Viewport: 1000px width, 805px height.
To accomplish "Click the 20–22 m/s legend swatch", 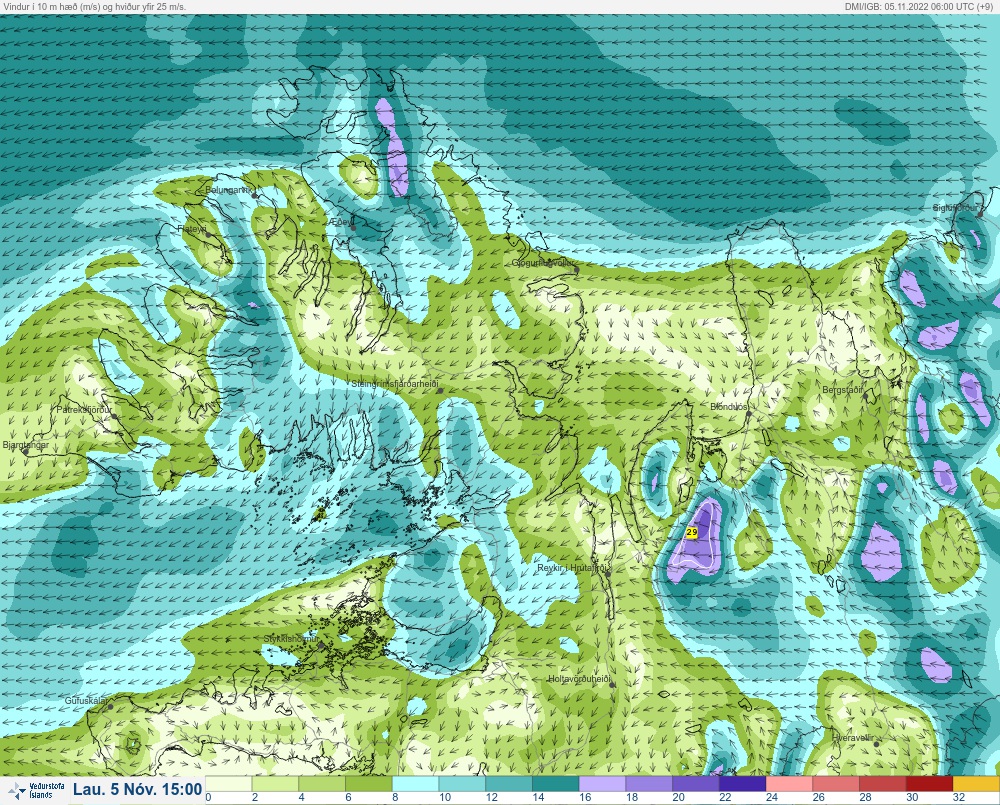I will click(x=696, y=783).
